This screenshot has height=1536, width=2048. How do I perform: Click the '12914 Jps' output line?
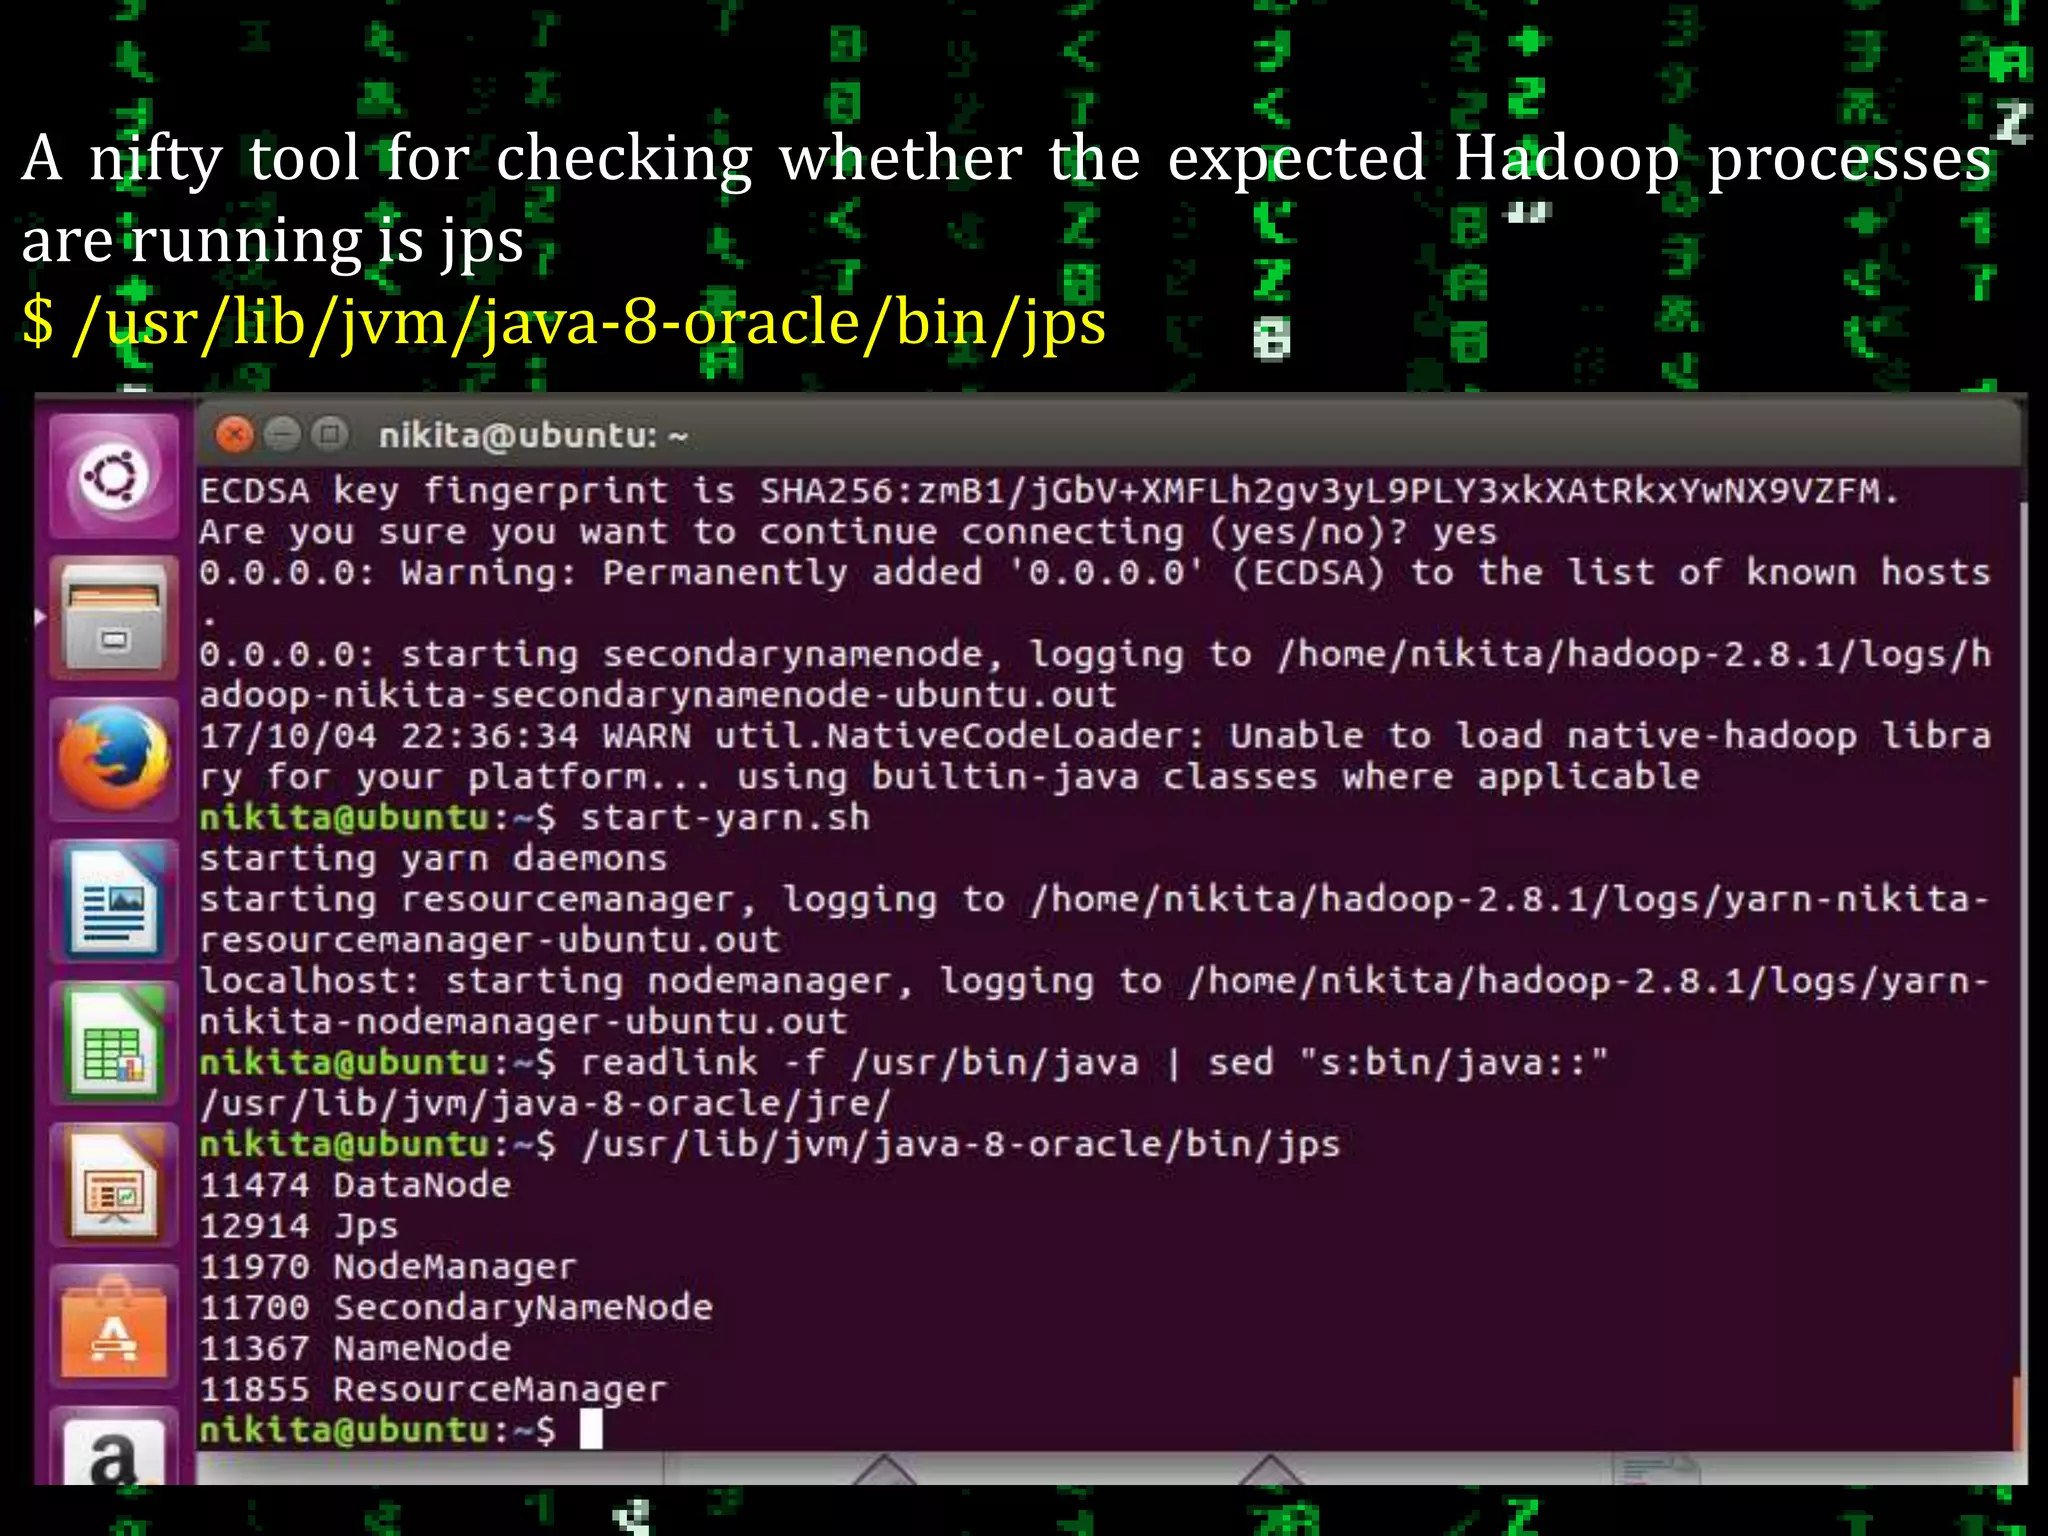point(299,1226)
